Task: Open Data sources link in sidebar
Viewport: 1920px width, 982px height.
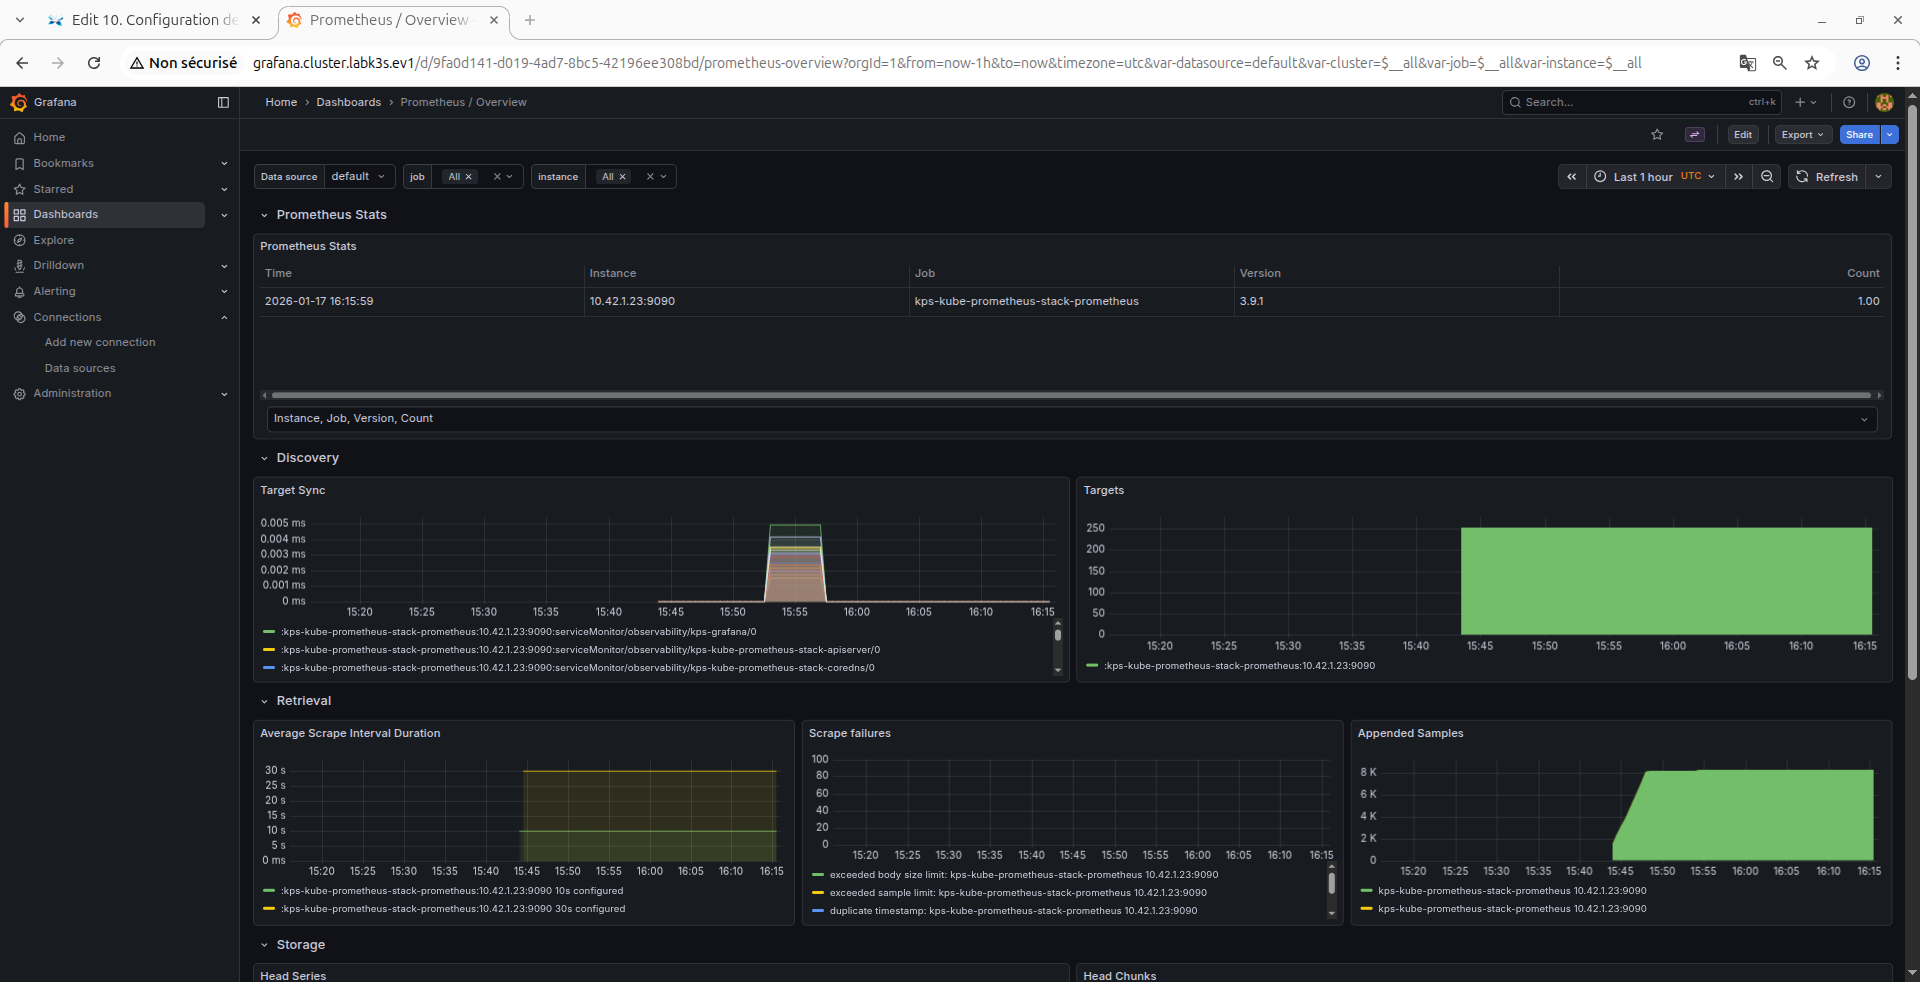Action: pyautogui.click(x=80, y=368)
